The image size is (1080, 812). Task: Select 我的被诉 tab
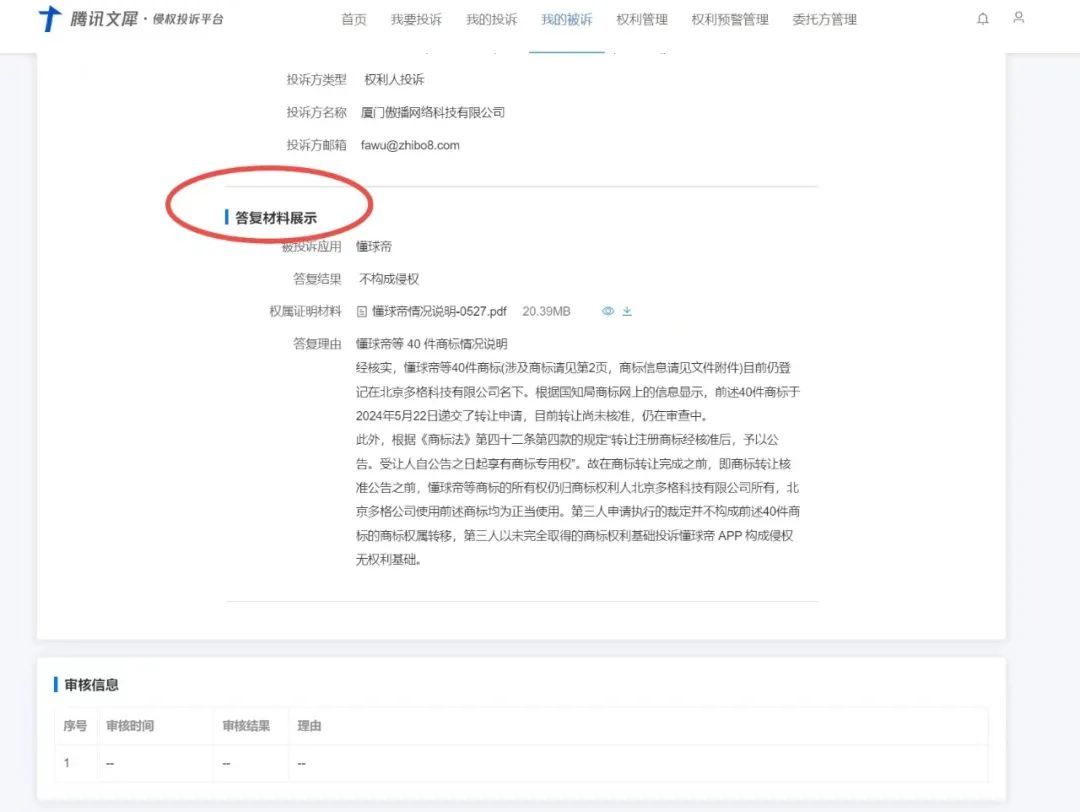click(566, 19)
